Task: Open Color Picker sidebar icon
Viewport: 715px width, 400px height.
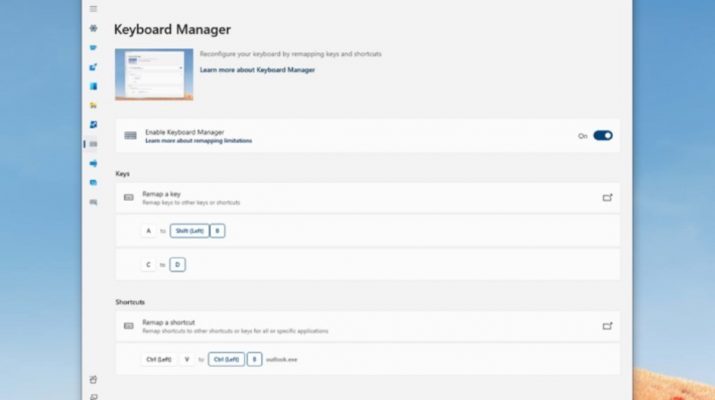Action: coord(93,66)
